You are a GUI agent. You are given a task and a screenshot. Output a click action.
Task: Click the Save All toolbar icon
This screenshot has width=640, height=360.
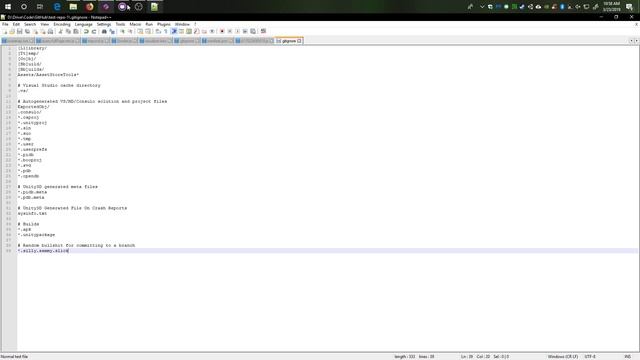coord(27,31)
